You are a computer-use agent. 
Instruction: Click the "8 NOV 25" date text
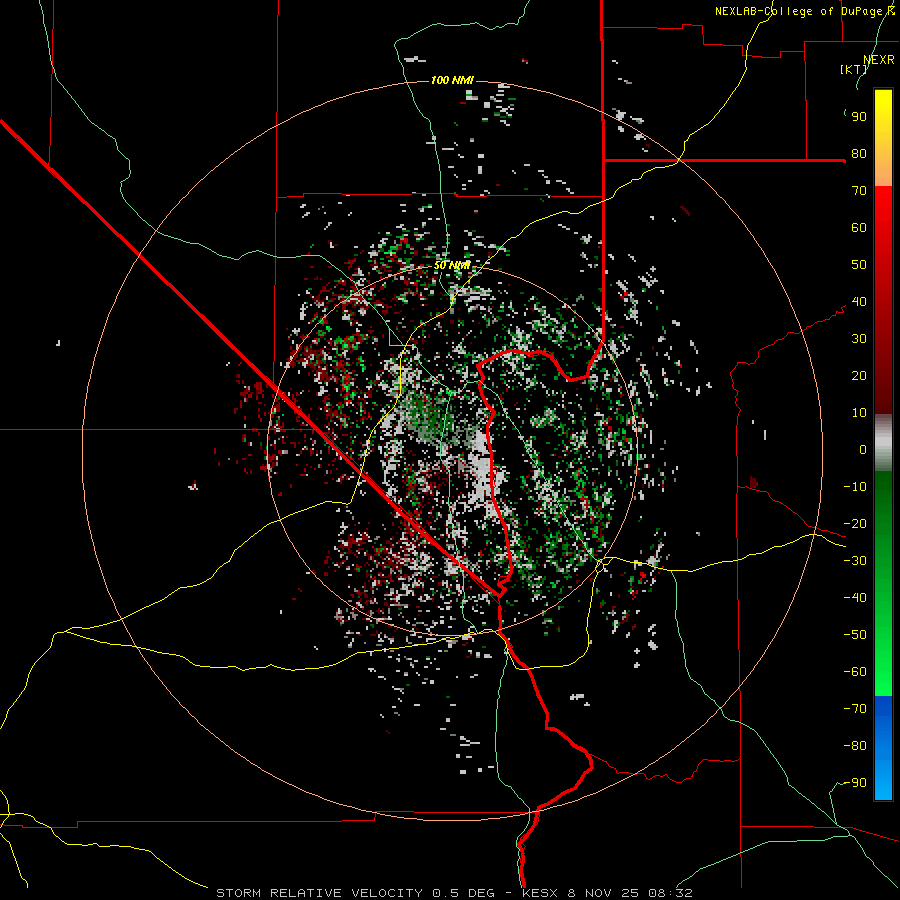click(603, 893)
